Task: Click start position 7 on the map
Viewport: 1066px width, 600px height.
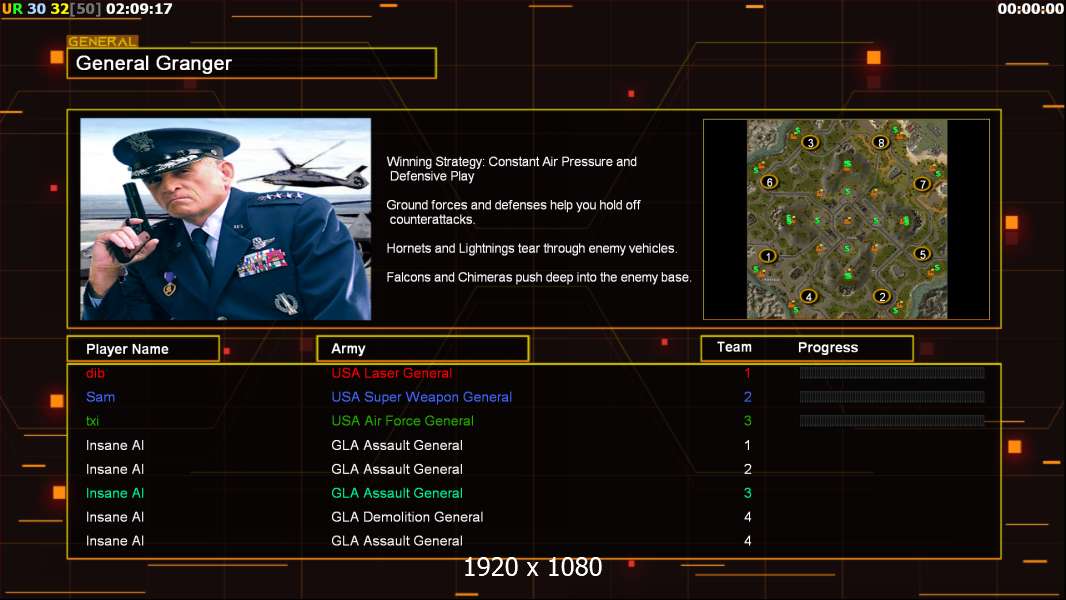Action: [922, 184]
